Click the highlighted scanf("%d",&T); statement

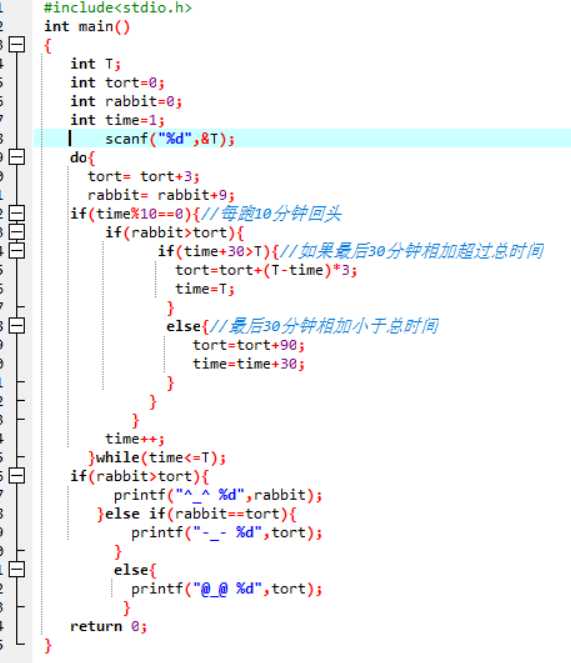click(170, 139)
